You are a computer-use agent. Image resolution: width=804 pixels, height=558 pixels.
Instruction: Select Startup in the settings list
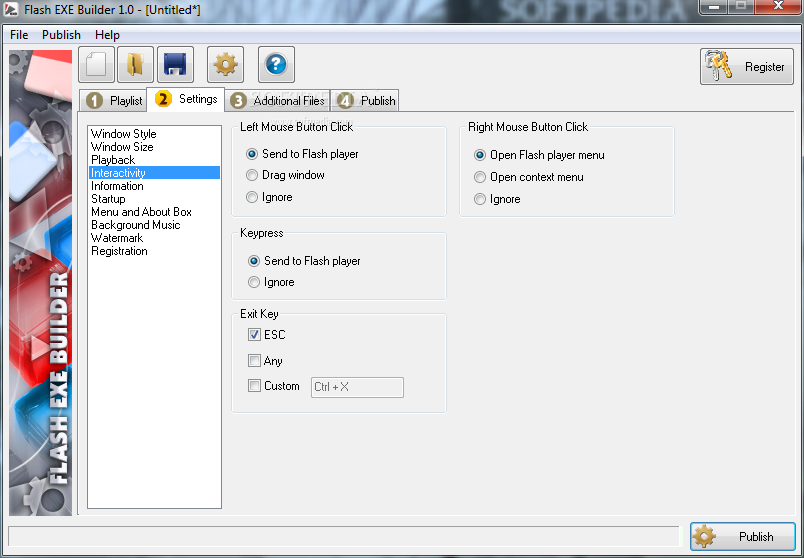pyautogui.click(x=154, y=198)
